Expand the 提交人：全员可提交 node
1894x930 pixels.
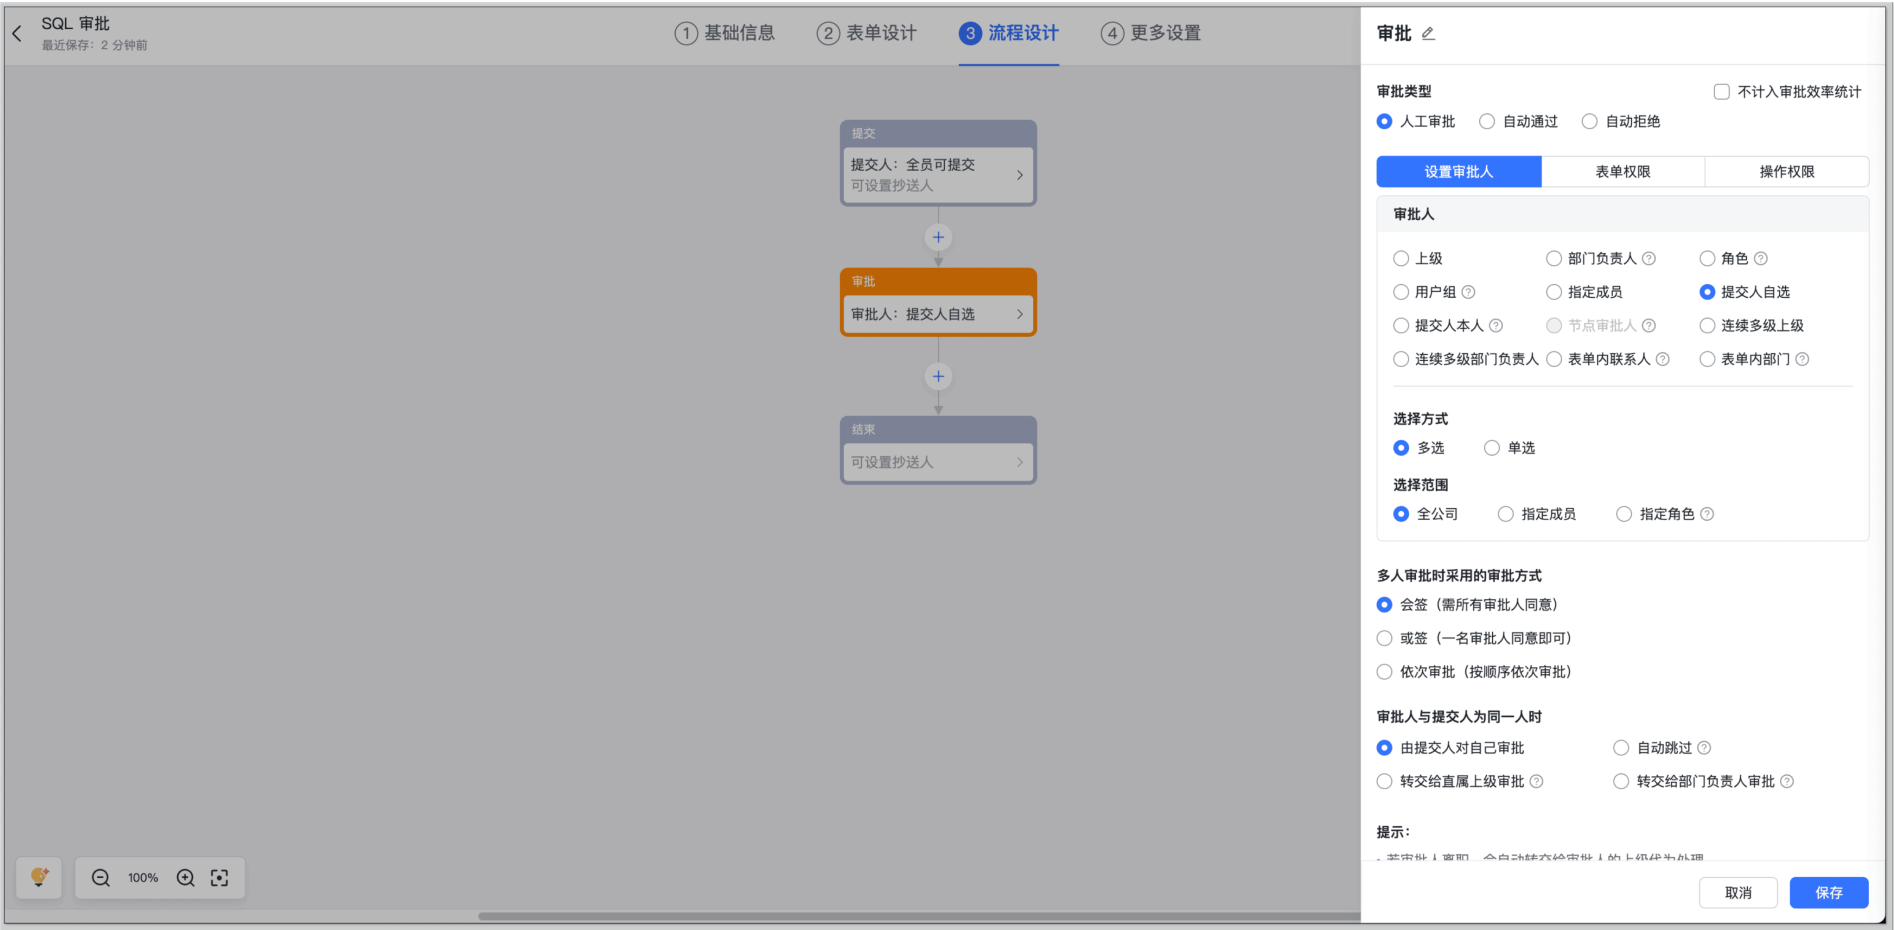pos(1019,175)
